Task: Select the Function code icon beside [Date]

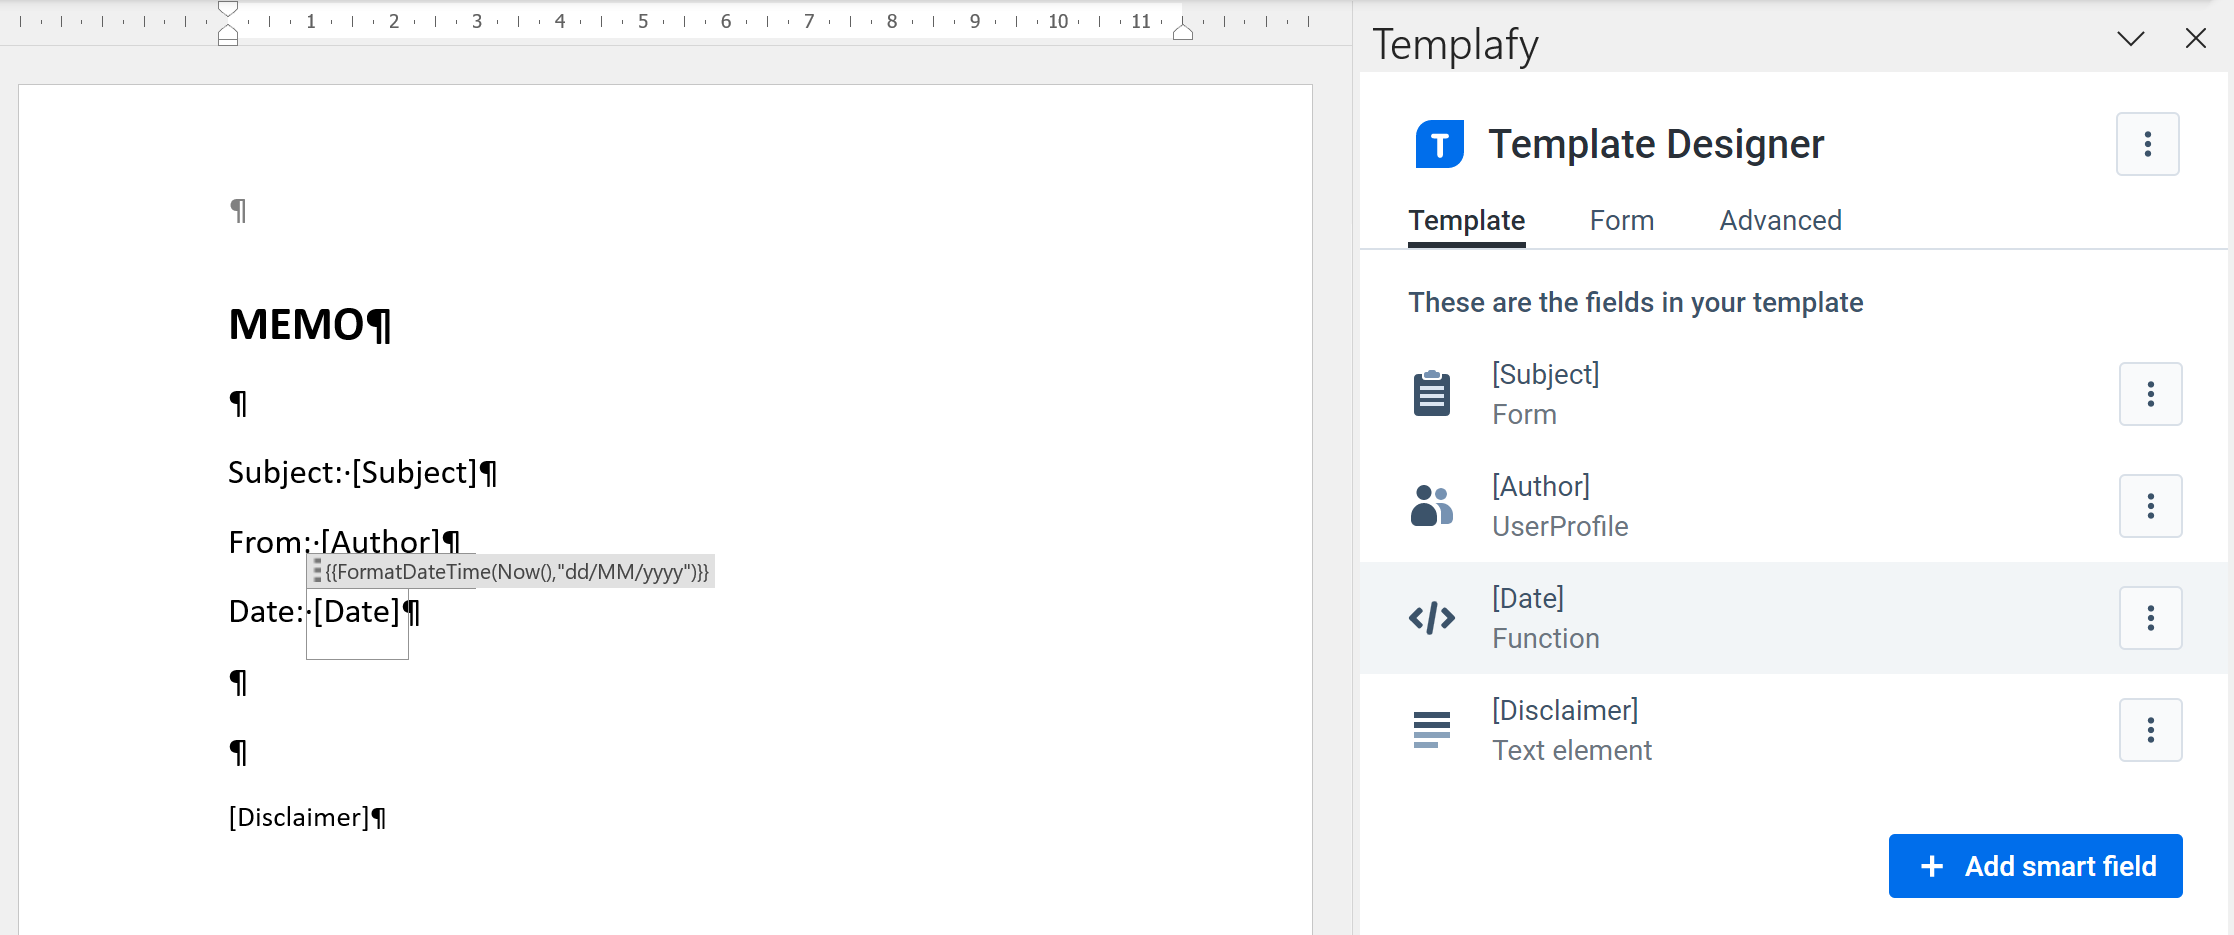Action: pyautogui.click(x=1431, y=617)
